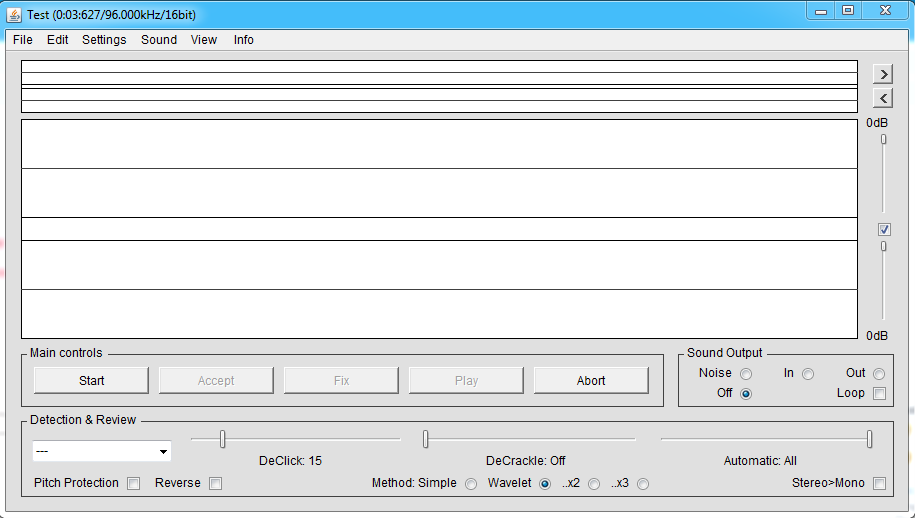Open the Sound menu
Image resolution: width=915 pixels, height=518 pixels.
coord(159,40)
